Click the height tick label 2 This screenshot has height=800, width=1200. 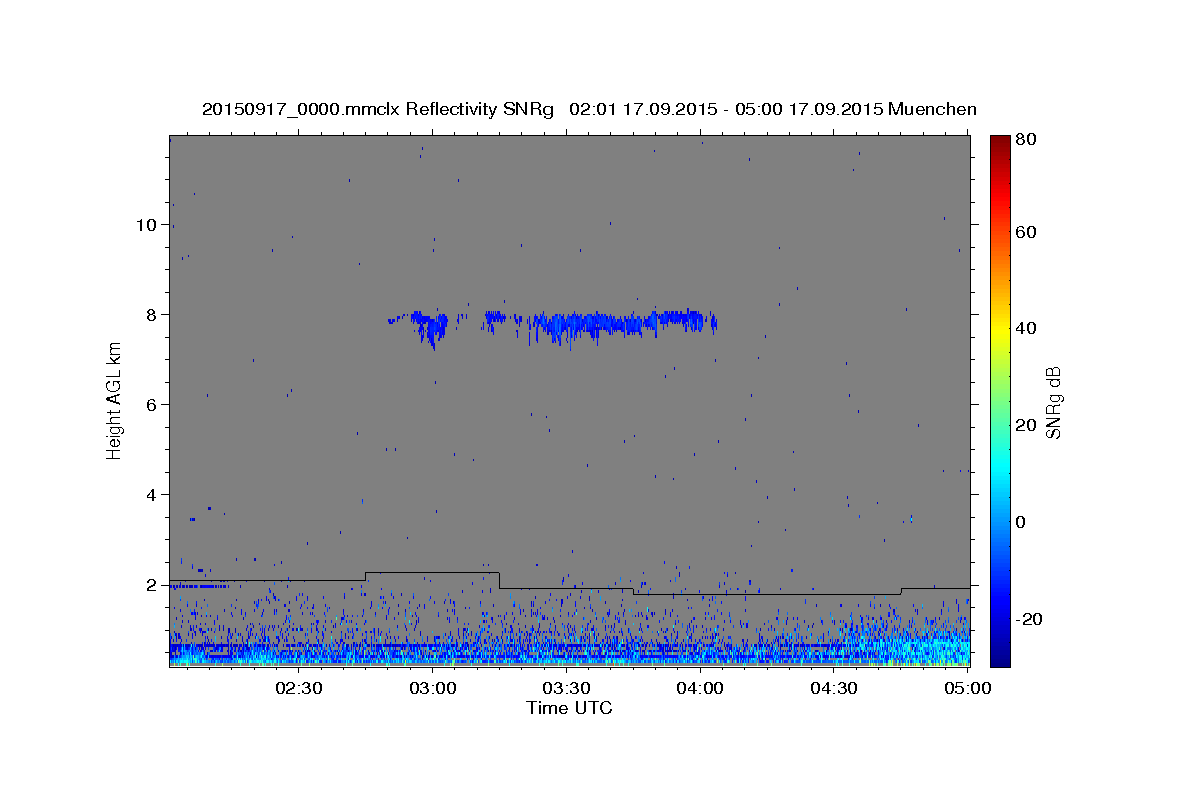click(x=153, y=585)
